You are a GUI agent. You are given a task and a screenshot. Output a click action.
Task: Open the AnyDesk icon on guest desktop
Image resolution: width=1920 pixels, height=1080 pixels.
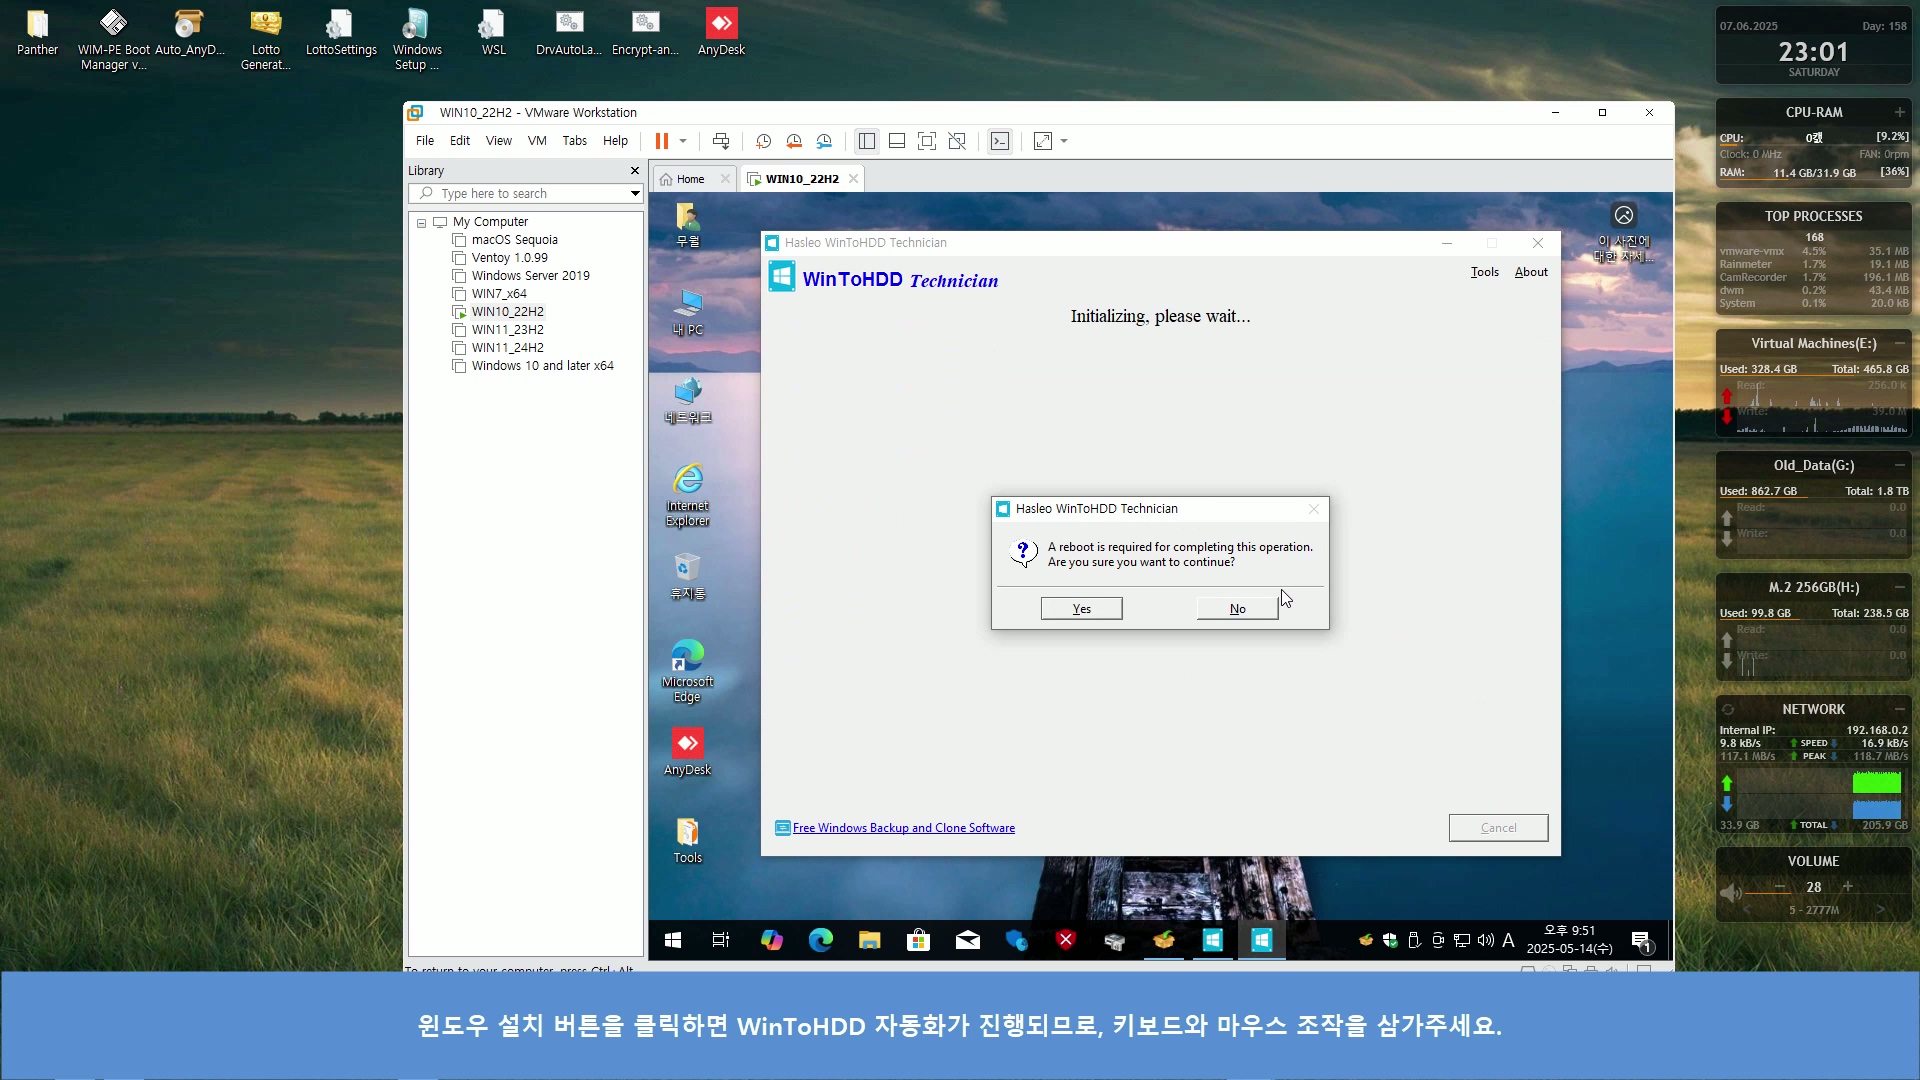688,752
